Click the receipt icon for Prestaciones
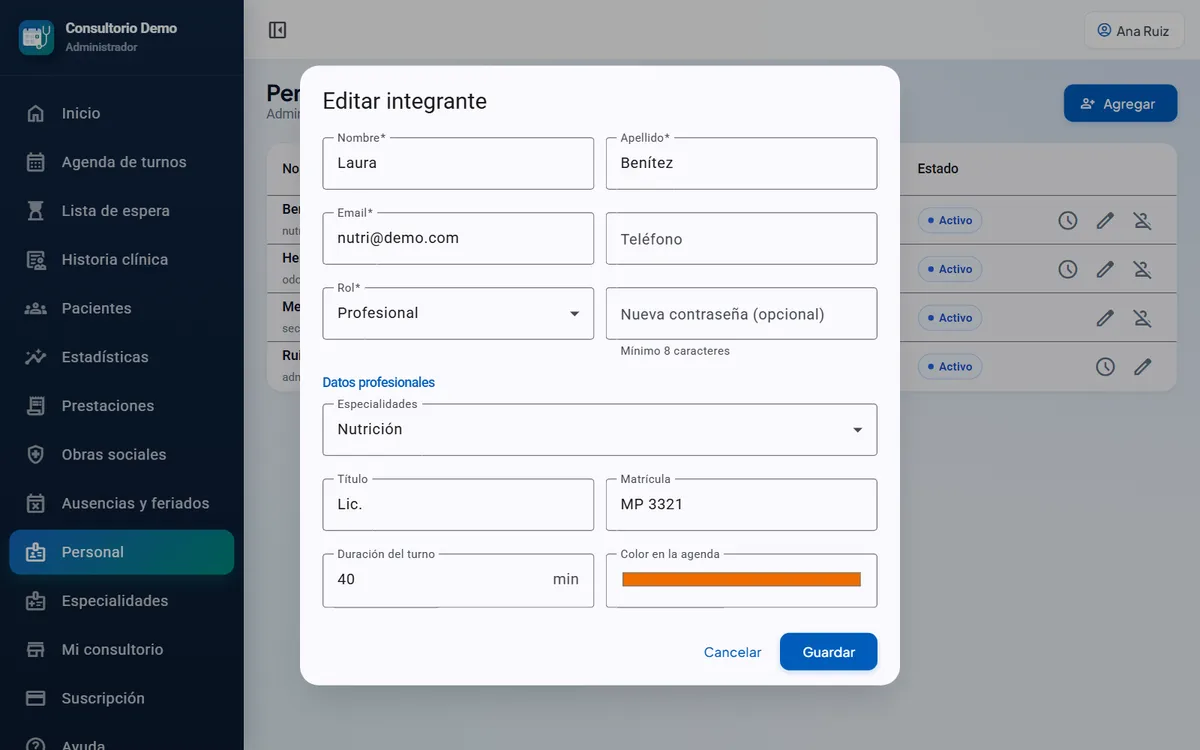This screenshot has width=1200, height=750. (x=36, y=406)
